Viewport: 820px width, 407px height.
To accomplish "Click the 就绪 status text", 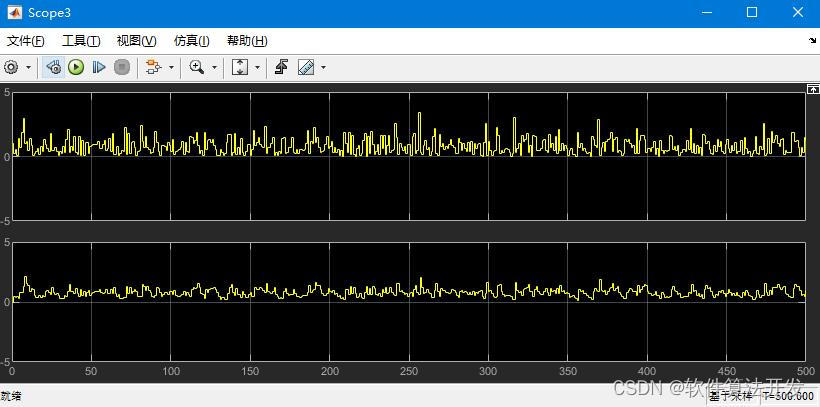I will click(10, 396).
